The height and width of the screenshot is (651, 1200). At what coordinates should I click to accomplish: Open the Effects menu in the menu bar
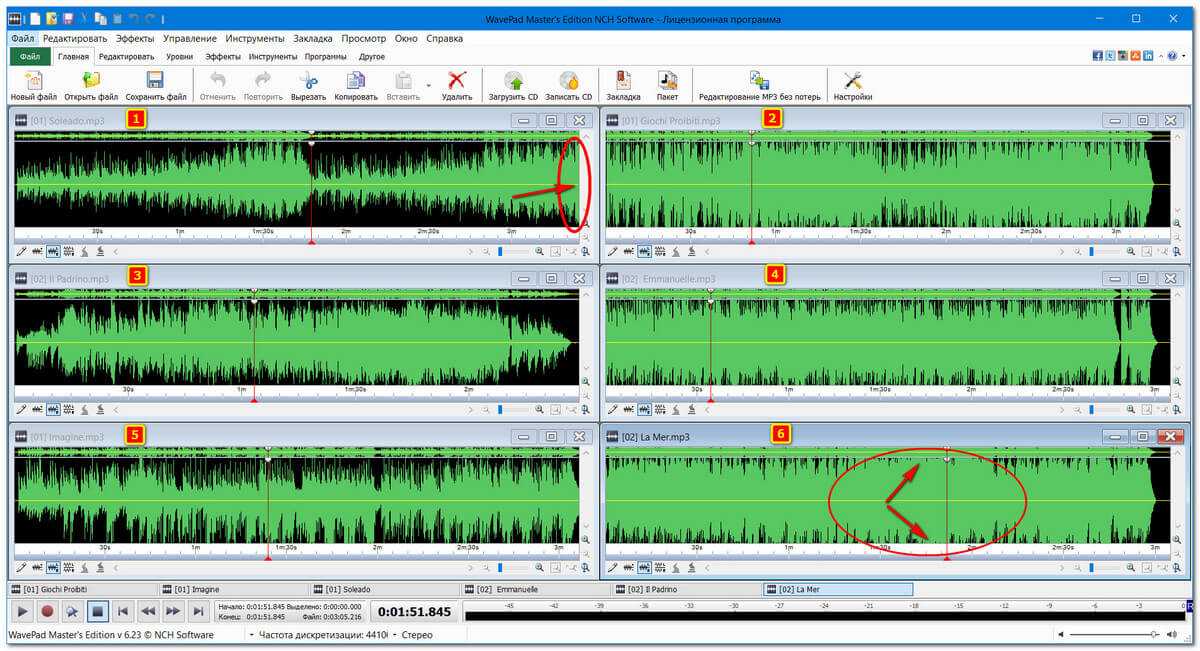[135, 38]
